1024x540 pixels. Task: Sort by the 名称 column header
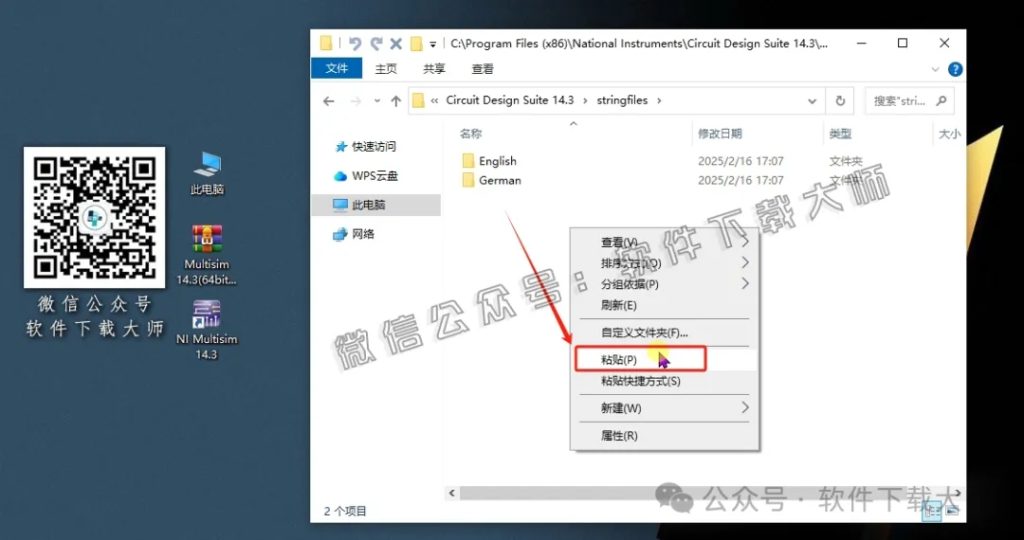(x=470, y=133)
